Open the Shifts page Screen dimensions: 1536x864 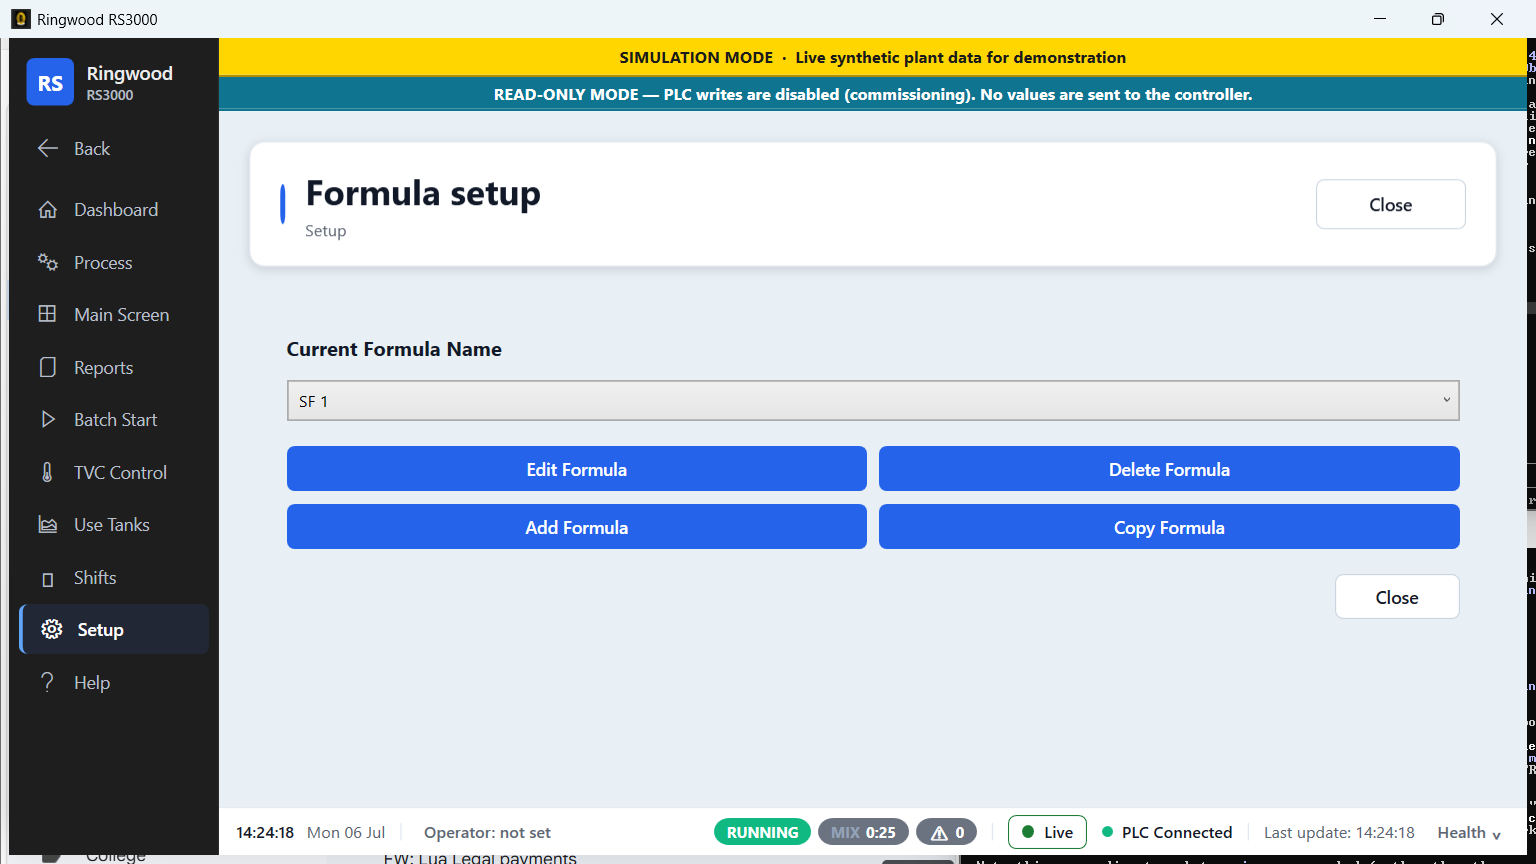[x=114, y=578]
